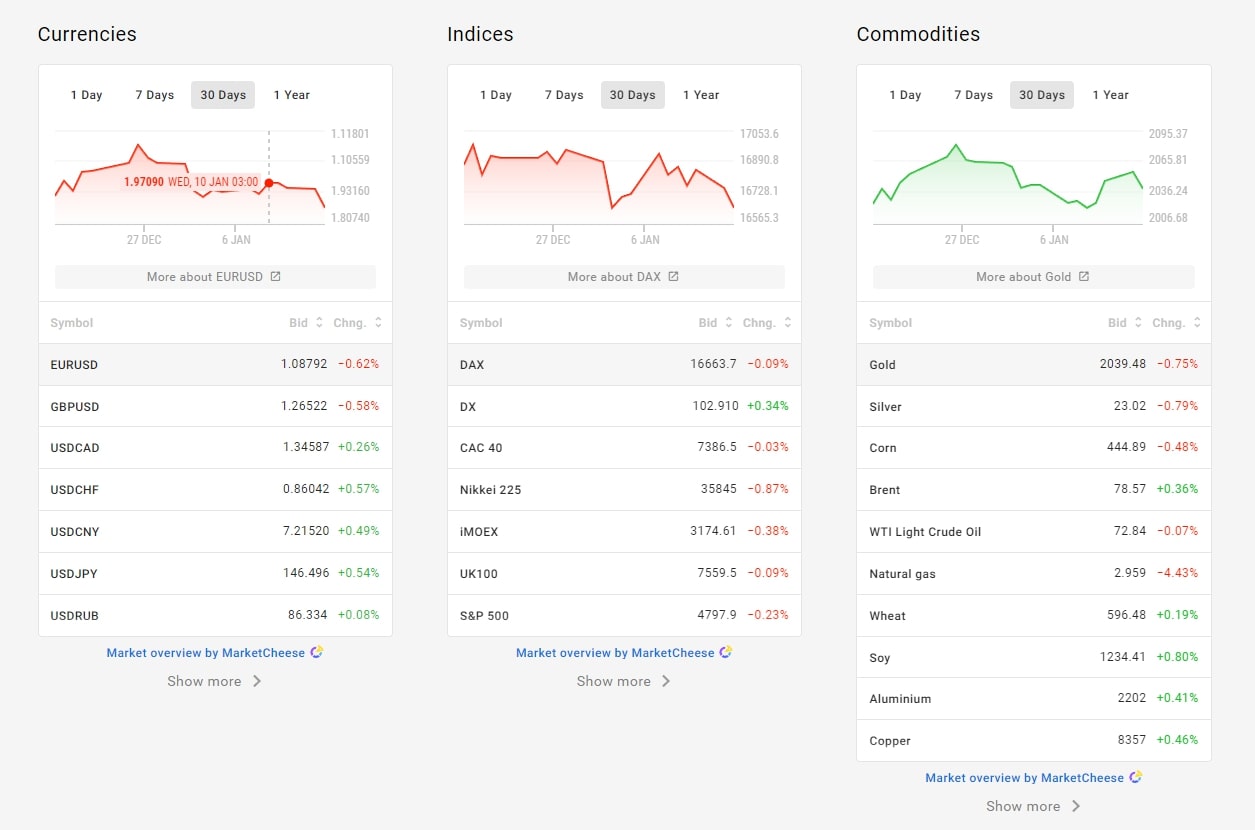Viewport: 1255px width, 830px height.
Task: Click Symbol column header in Currencies table
Action: pos(72,323)
